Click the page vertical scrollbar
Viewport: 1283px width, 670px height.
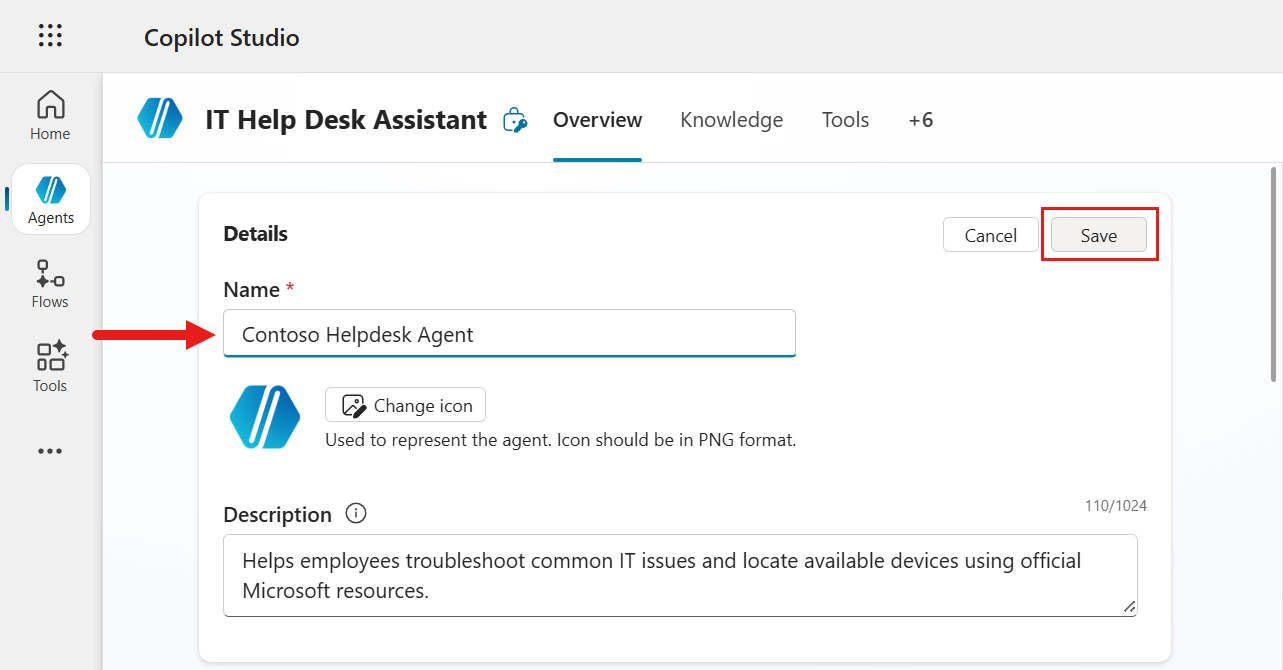click(x=1274, y=273)
